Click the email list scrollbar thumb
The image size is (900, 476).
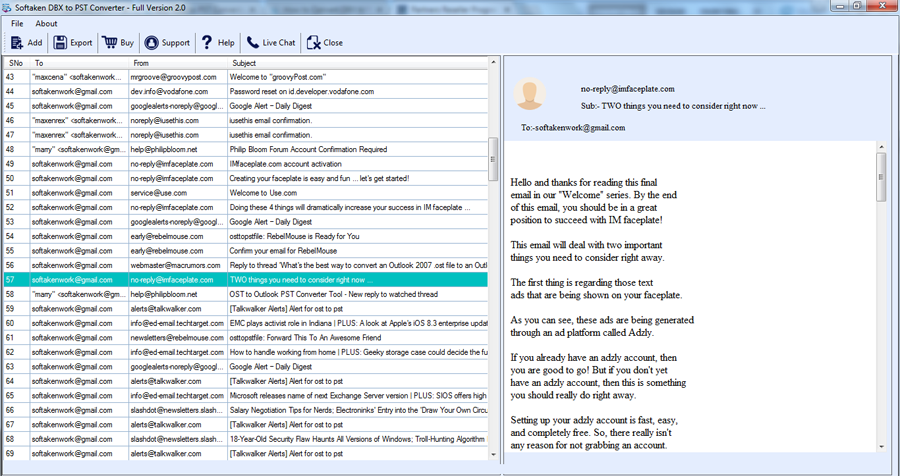493,159
